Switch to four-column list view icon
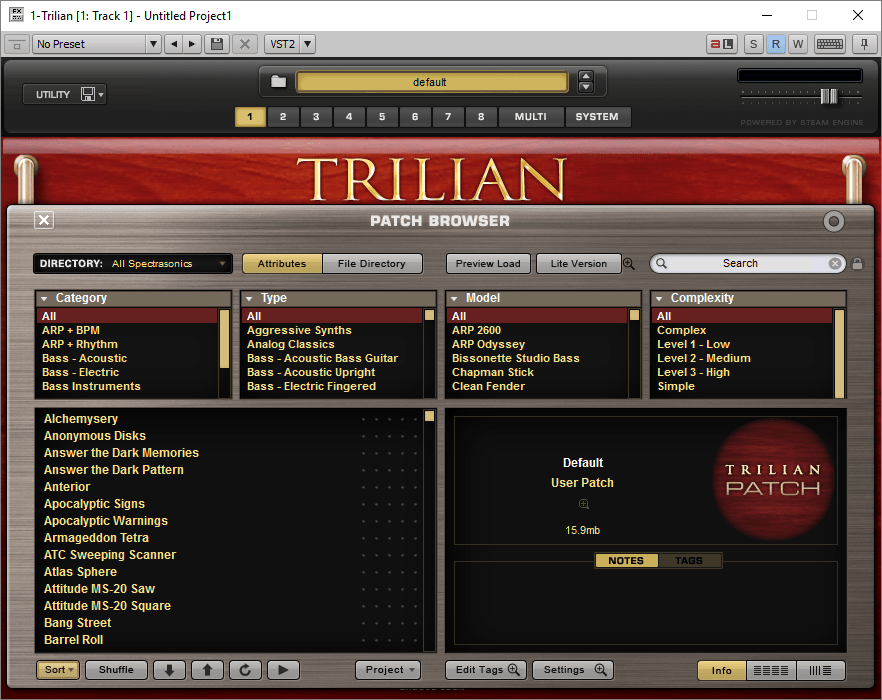The width and height of the screenshot is (882, 700). pyautogui.click(x=771, y=670)
